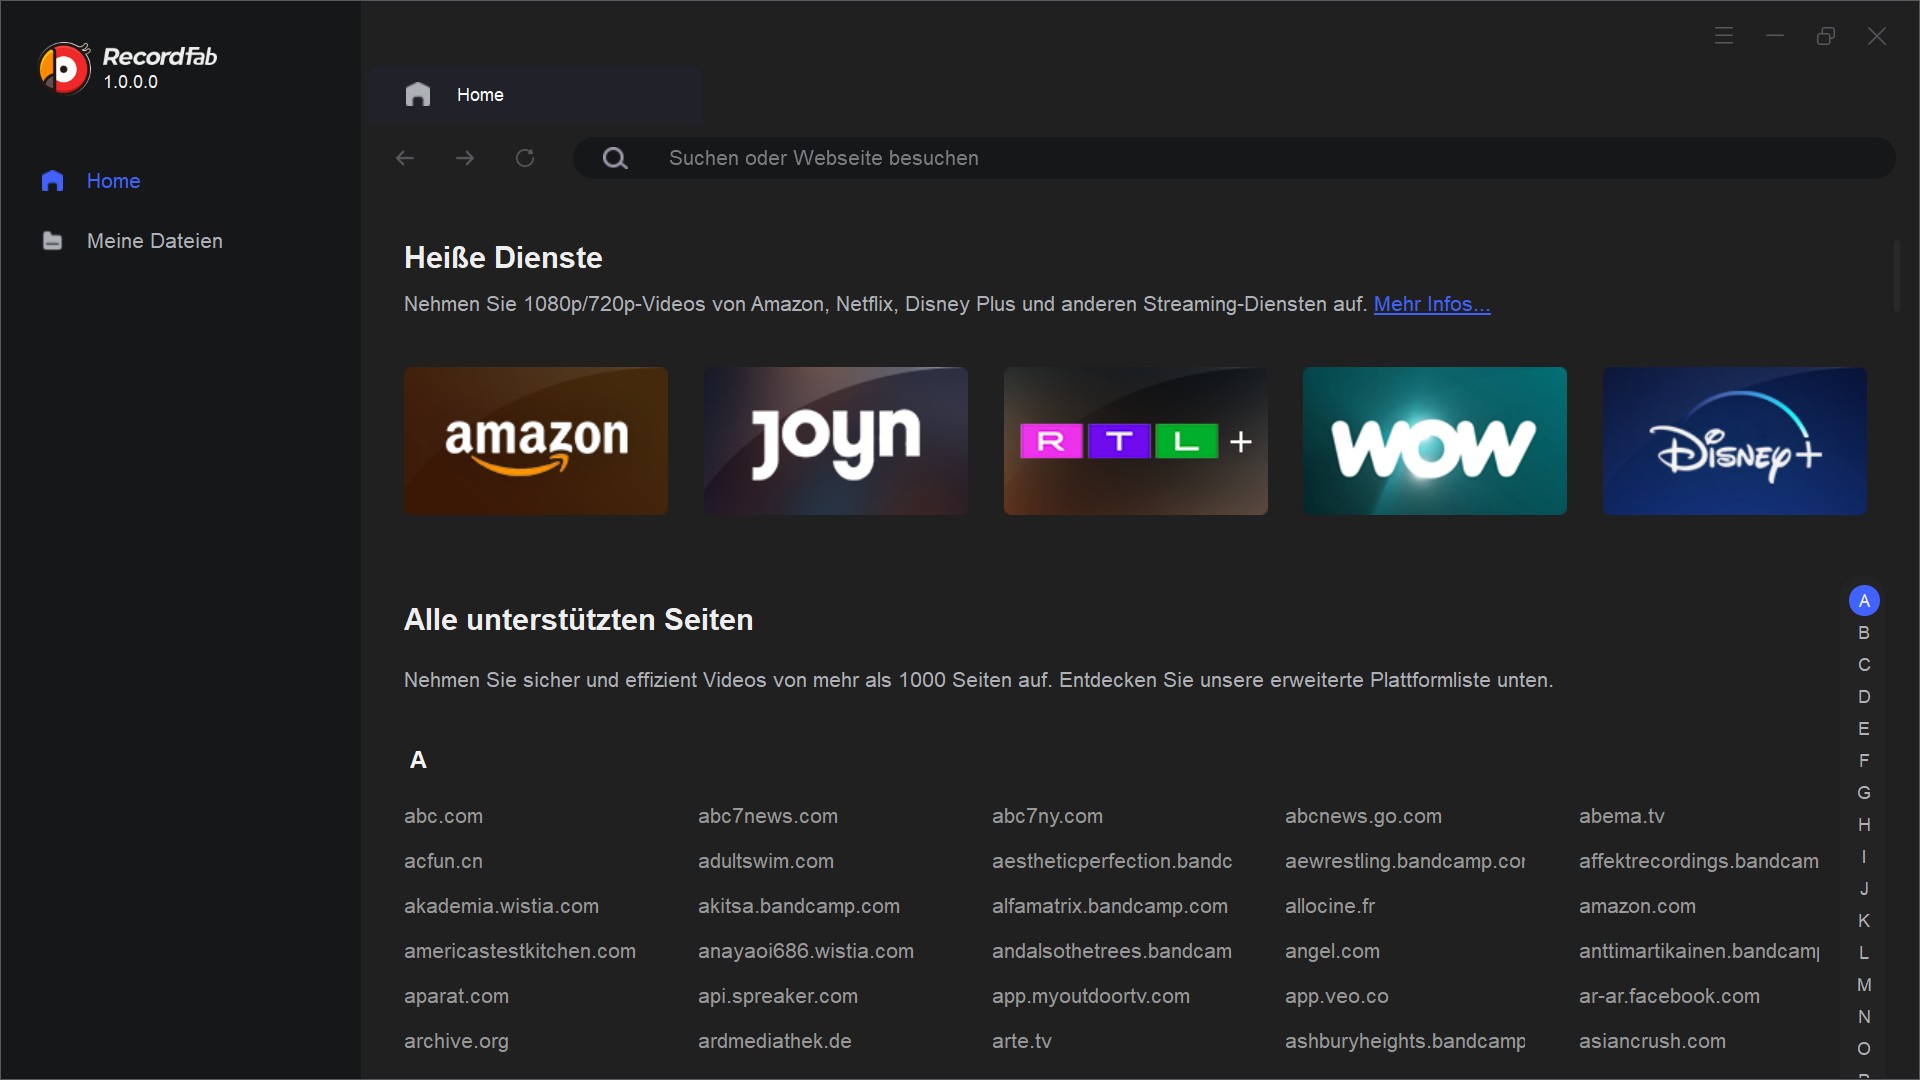The height and width of the screenshot is (1080, 1920).
Task: Select the Disney+ streaming service
Action: click(x=1735, y=440)
